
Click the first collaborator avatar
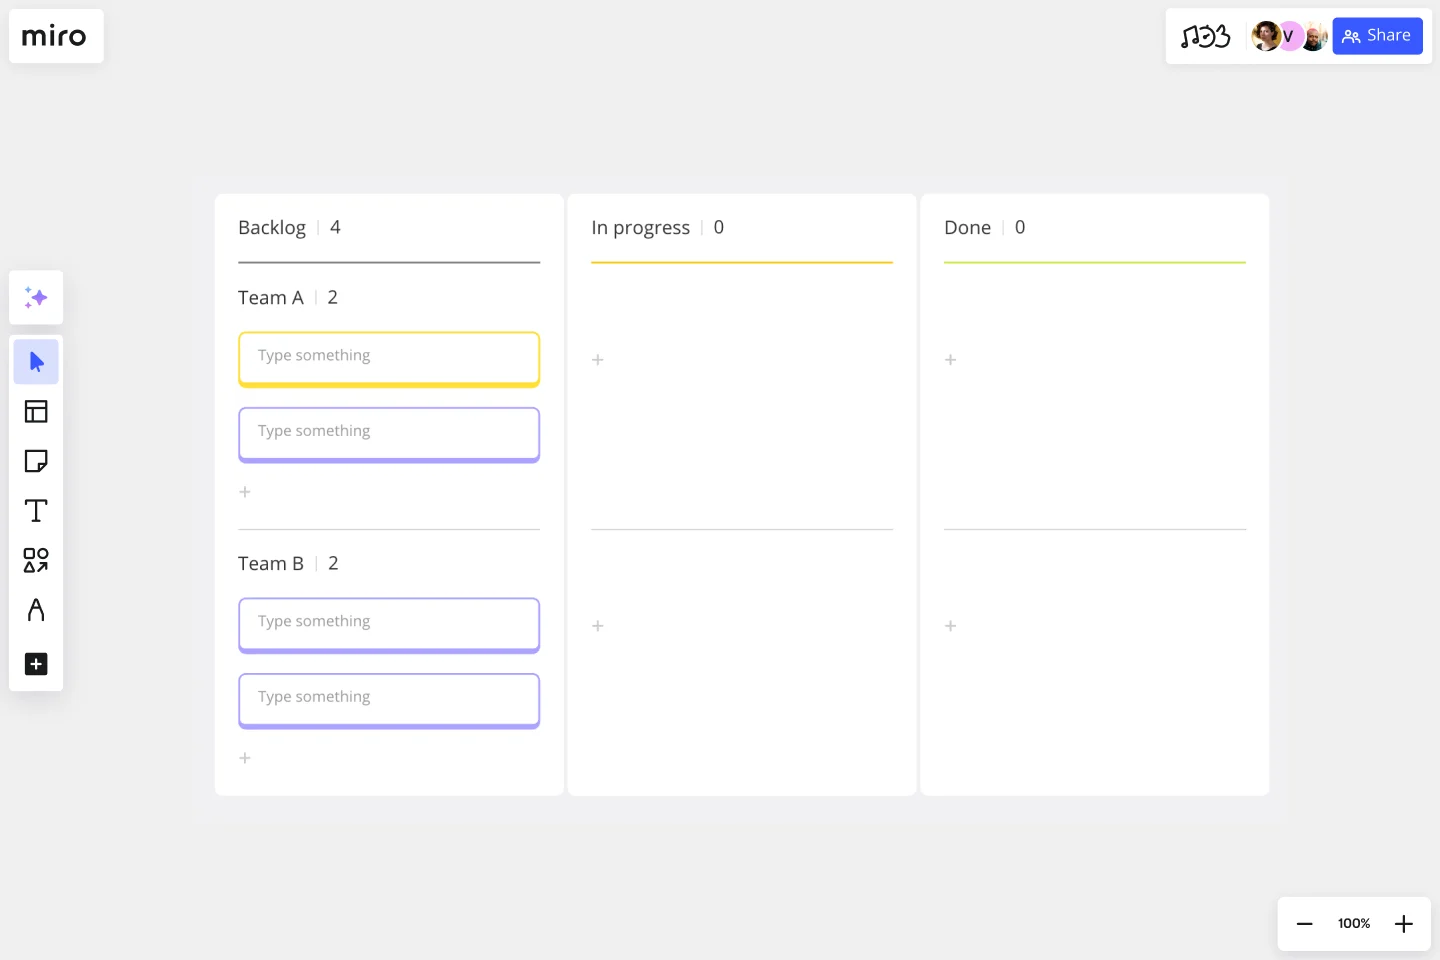[x=1265, y=36]
